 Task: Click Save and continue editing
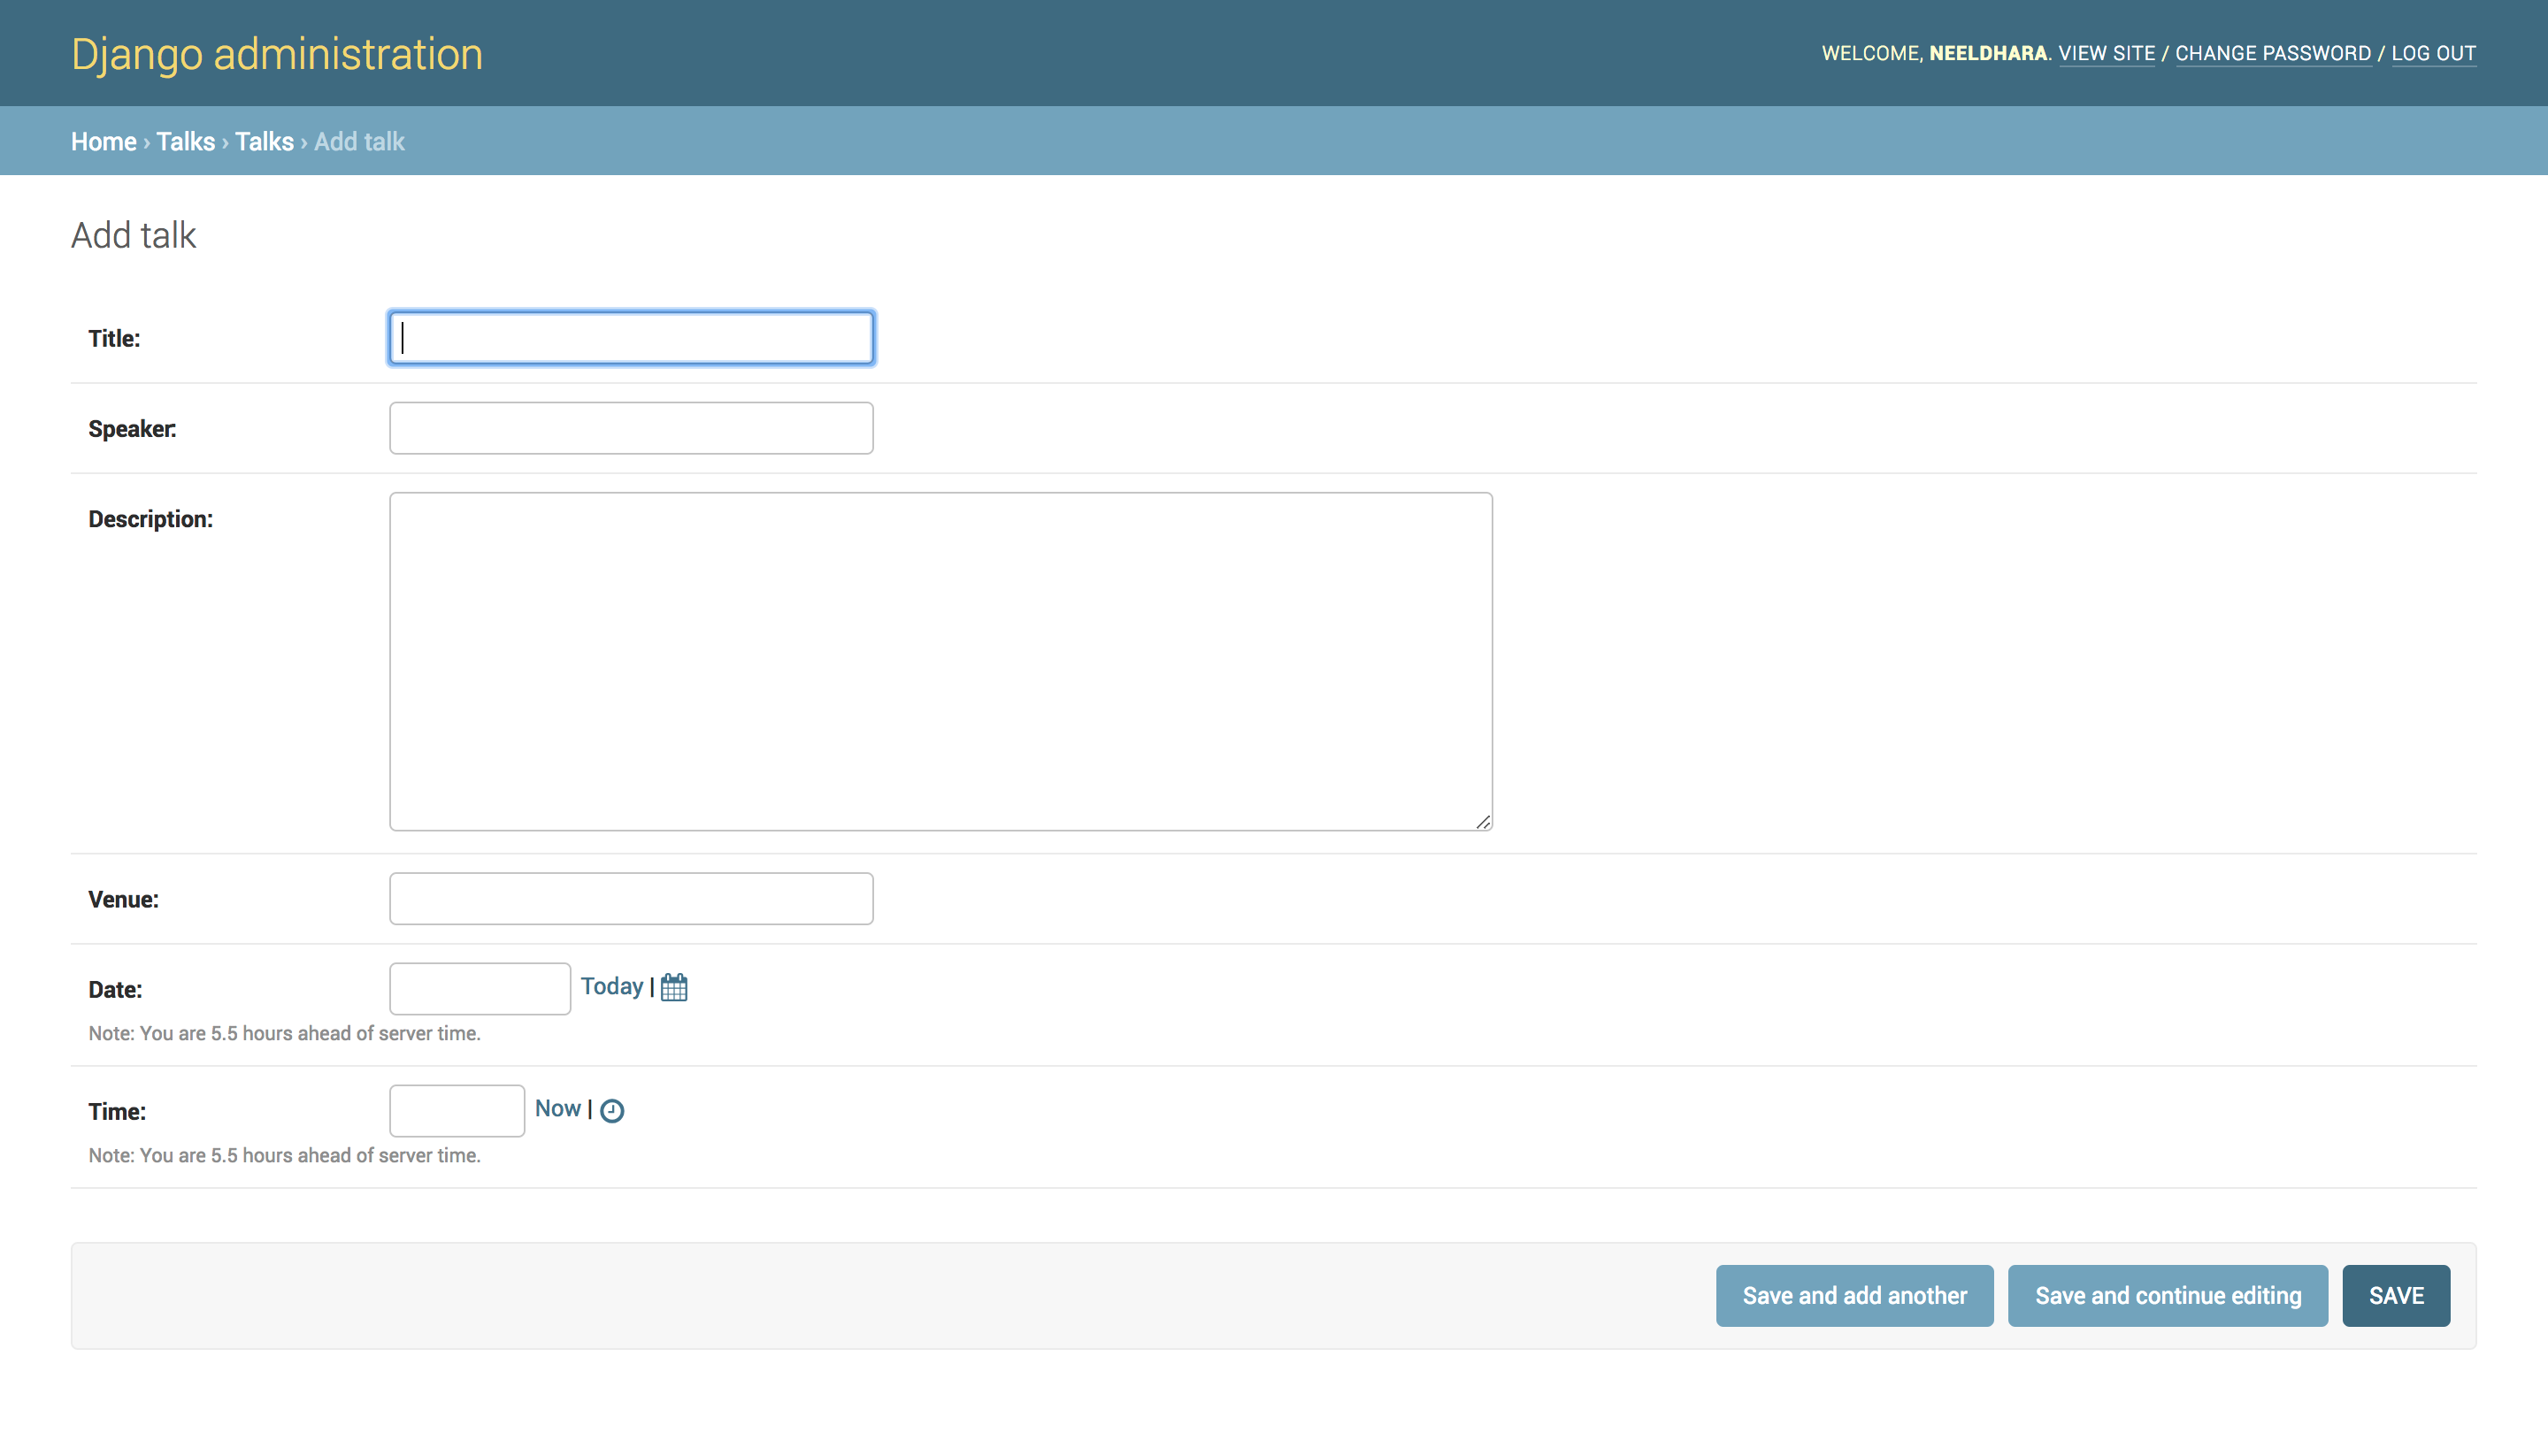coord(2168,1295)
